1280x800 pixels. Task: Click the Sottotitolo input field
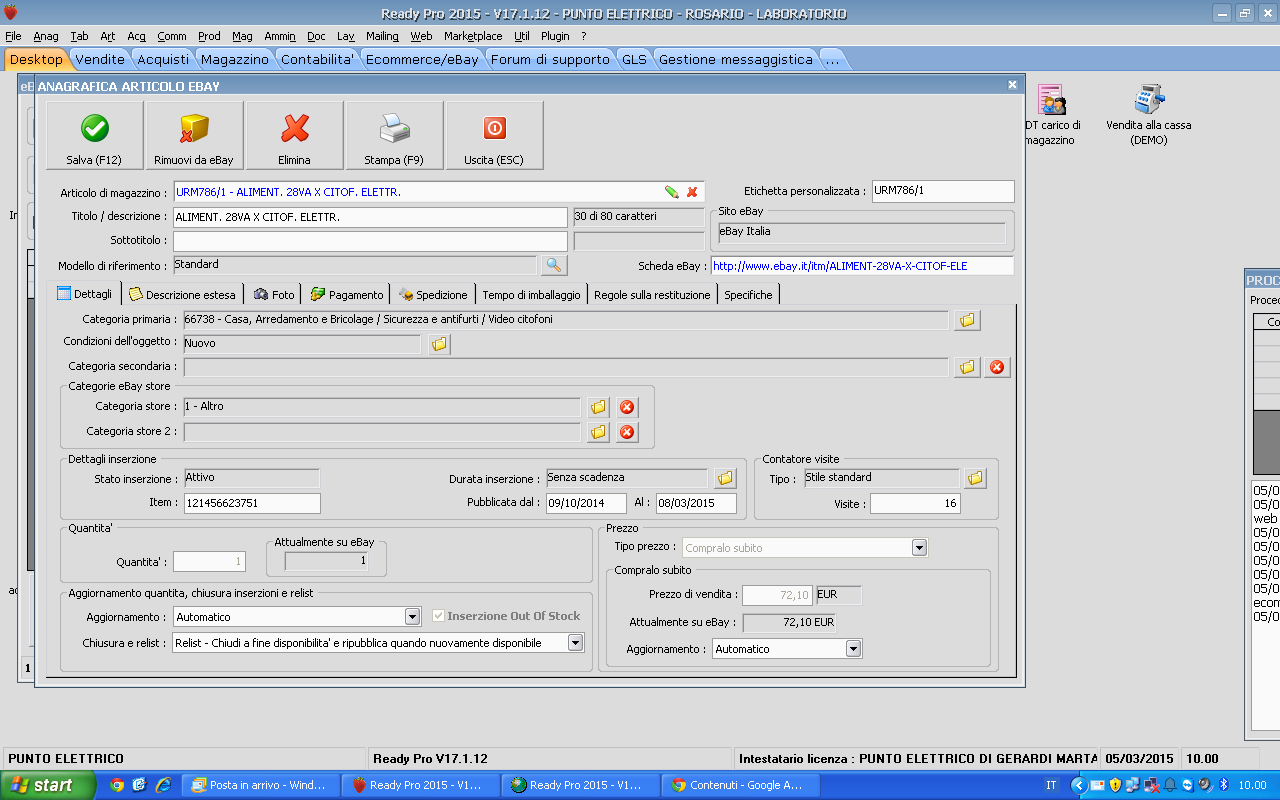[370, 241]
